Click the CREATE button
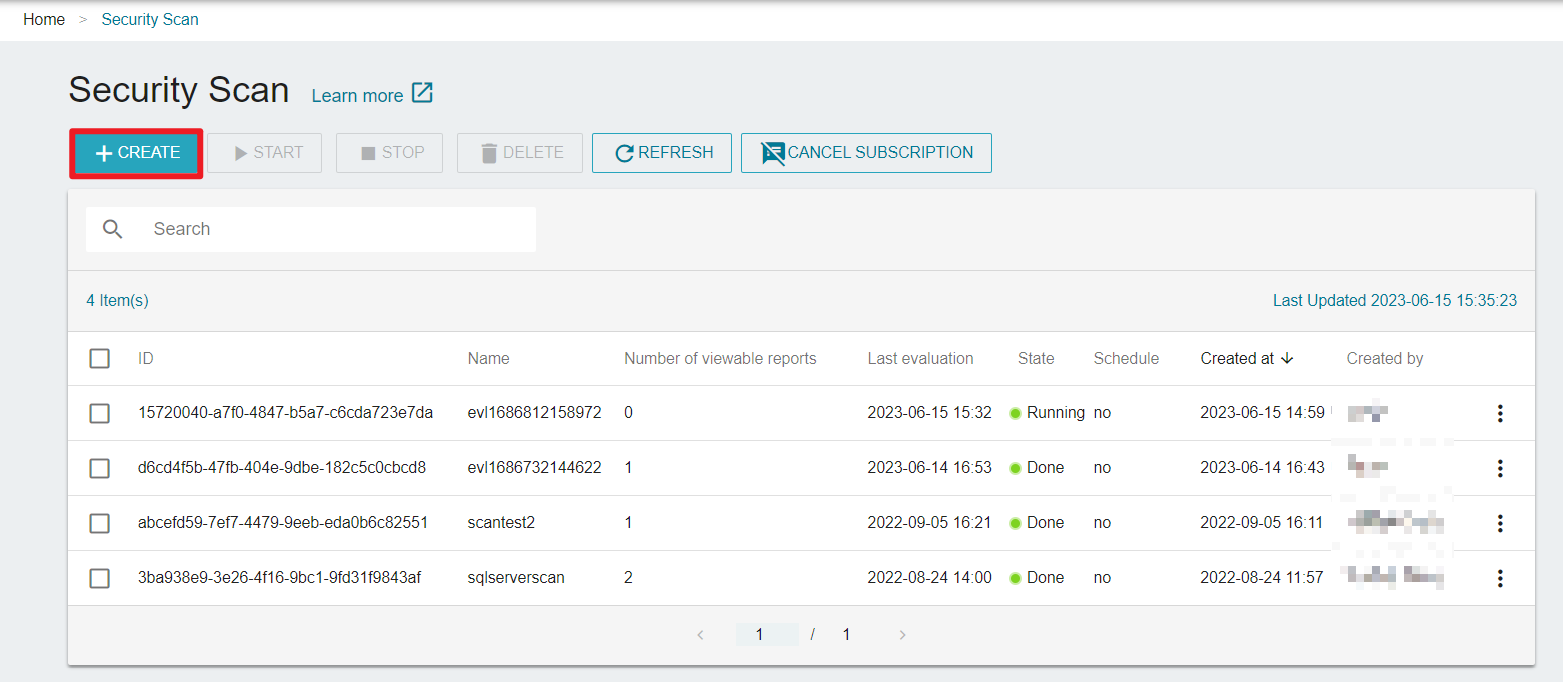1563x682 pixels. pyautogui.click(x=137, y=153)
